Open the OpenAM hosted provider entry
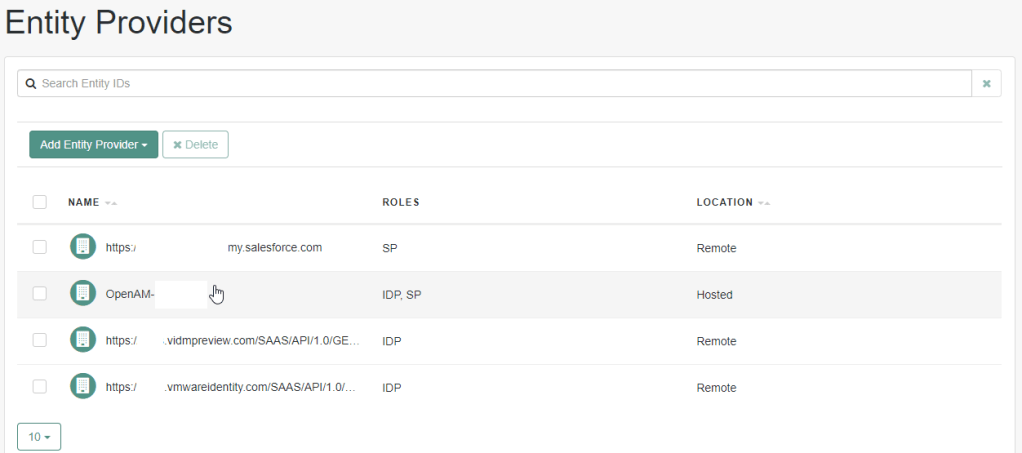1022x453 pixels. tap(130, 295)
